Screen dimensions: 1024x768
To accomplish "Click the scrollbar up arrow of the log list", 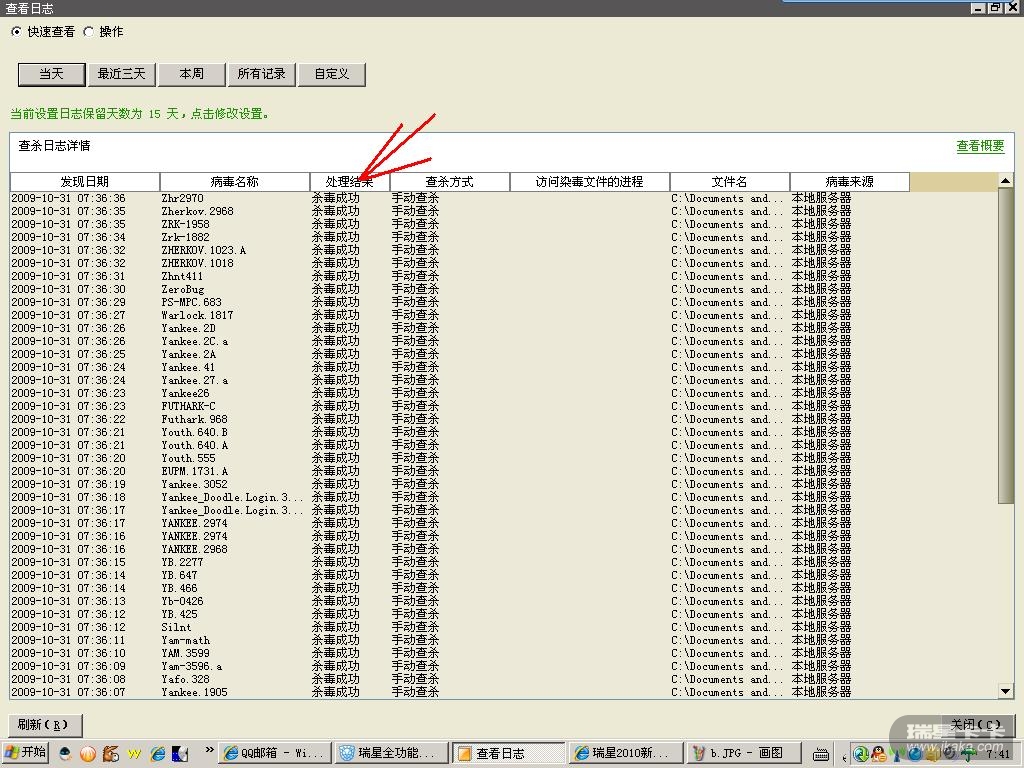I will (x=1006, y=180).
